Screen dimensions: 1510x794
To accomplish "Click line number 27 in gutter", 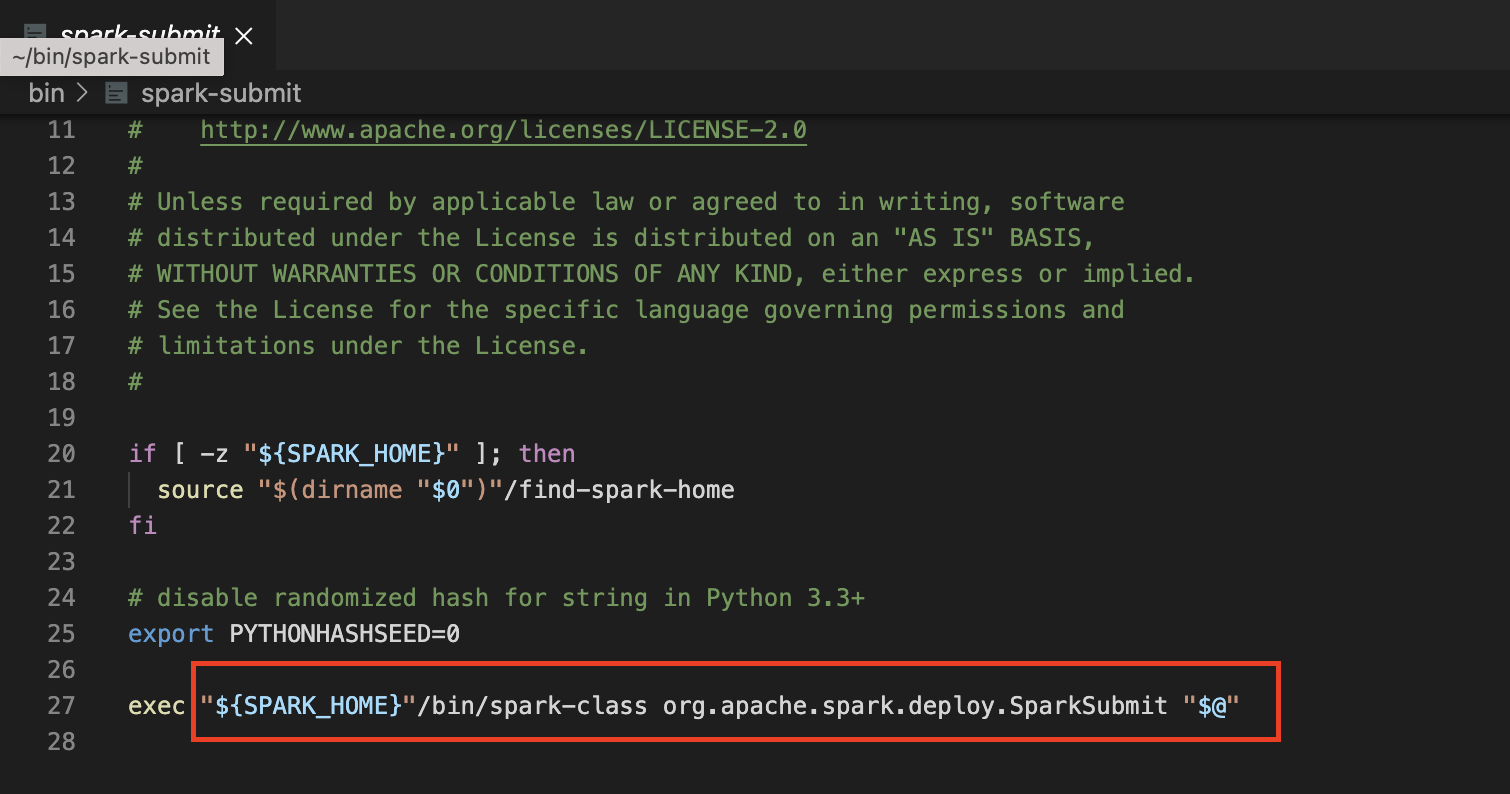I will click(61, 706).
